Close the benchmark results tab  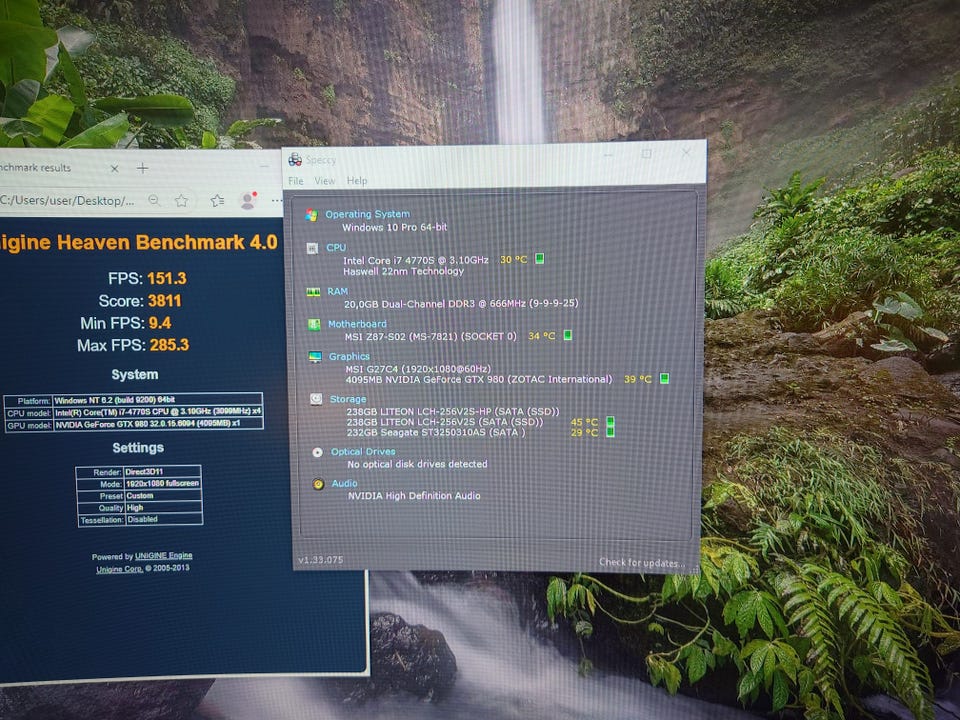115,168
